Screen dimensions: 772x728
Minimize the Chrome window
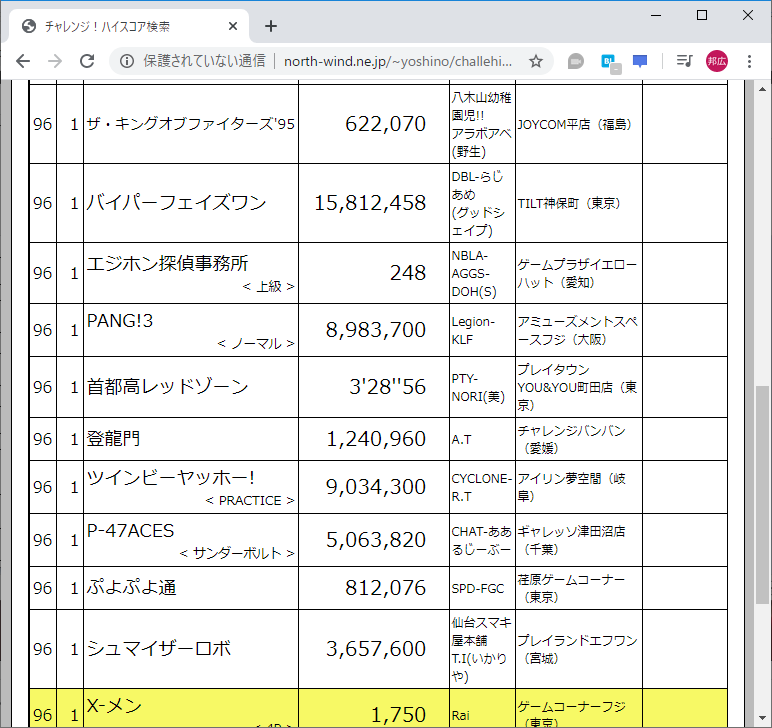(656, 15)
